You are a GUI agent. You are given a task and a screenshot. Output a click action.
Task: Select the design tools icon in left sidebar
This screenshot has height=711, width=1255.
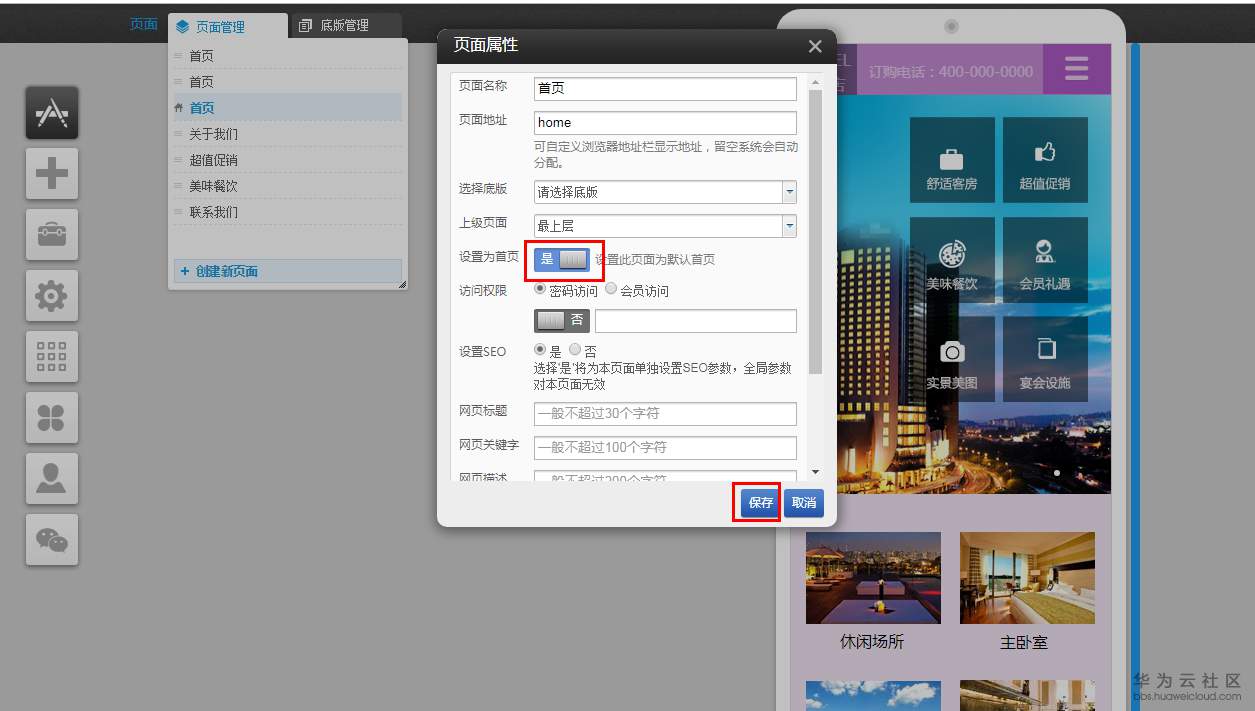[52, 113]
